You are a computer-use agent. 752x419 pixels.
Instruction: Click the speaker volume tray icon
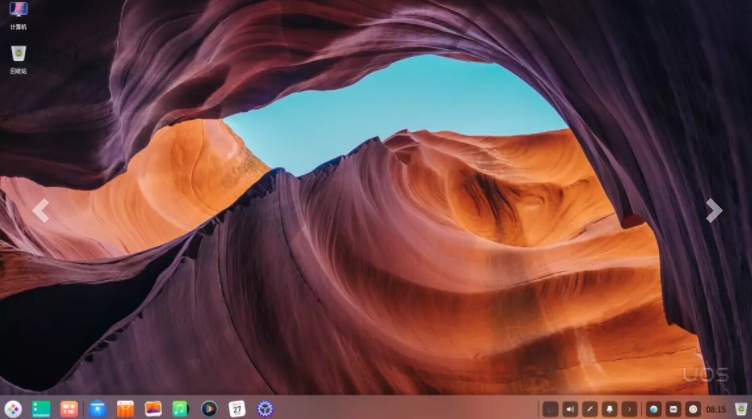click(x=570, y=408)
